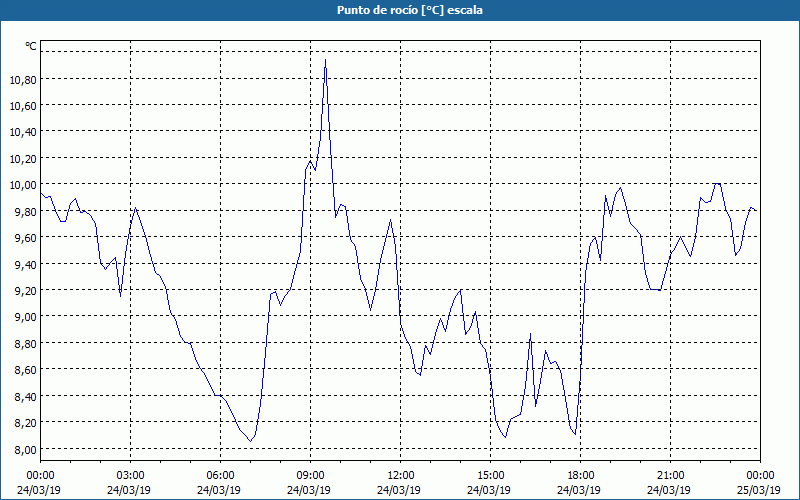
Task: Click the 8,40 y-axis value
Action: click(26, 396)
